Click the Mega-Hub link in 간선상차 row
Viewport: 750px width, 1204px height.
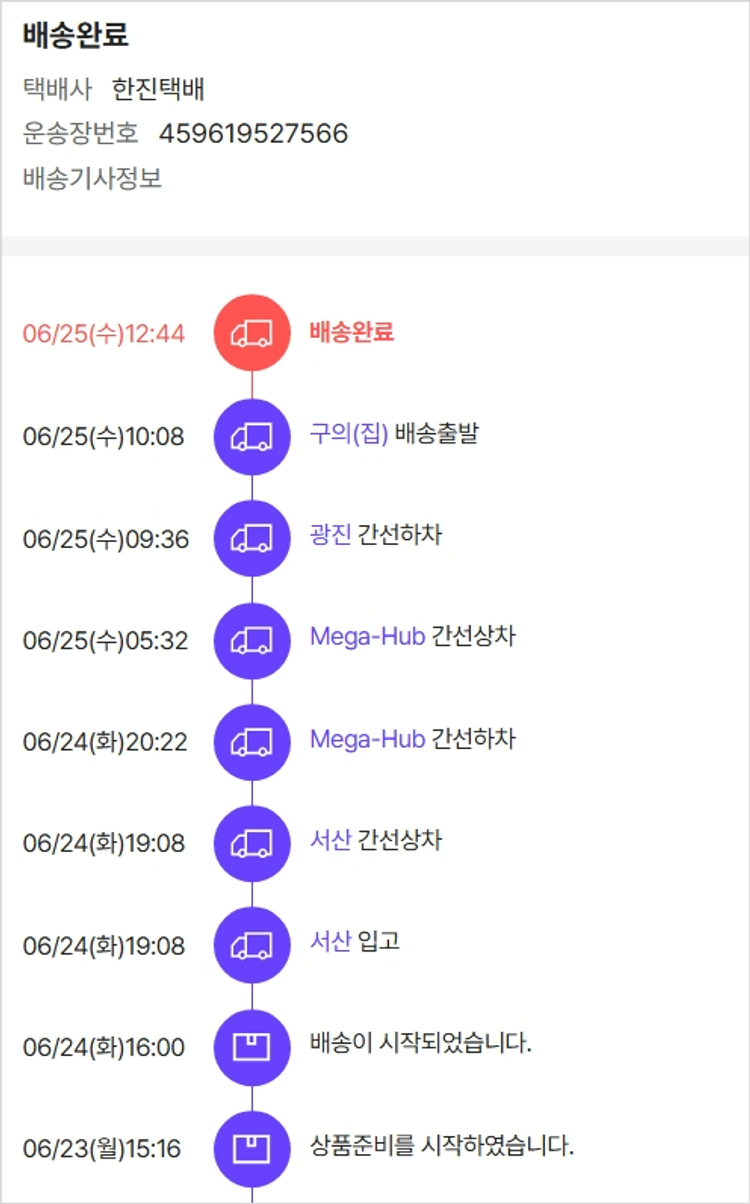coord(368,637)
